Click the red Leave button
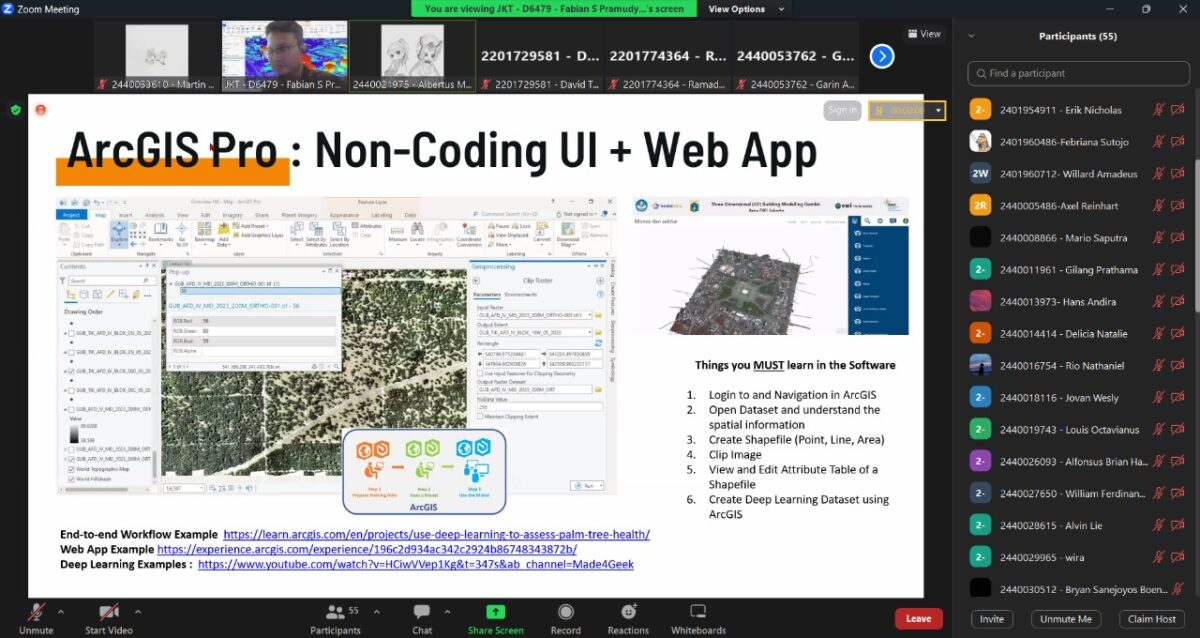This screenshot has height=638, width=1200. tap(919, 619)
